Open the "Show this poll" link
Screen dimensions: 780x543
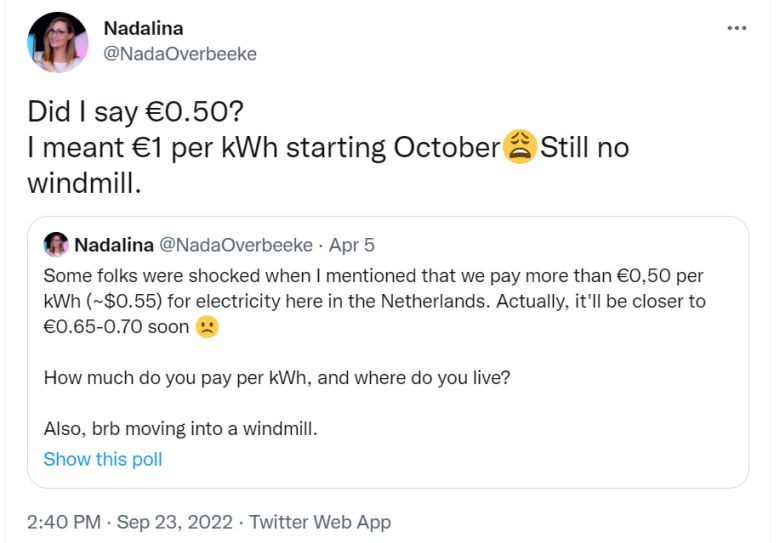(x=102, y=459)
